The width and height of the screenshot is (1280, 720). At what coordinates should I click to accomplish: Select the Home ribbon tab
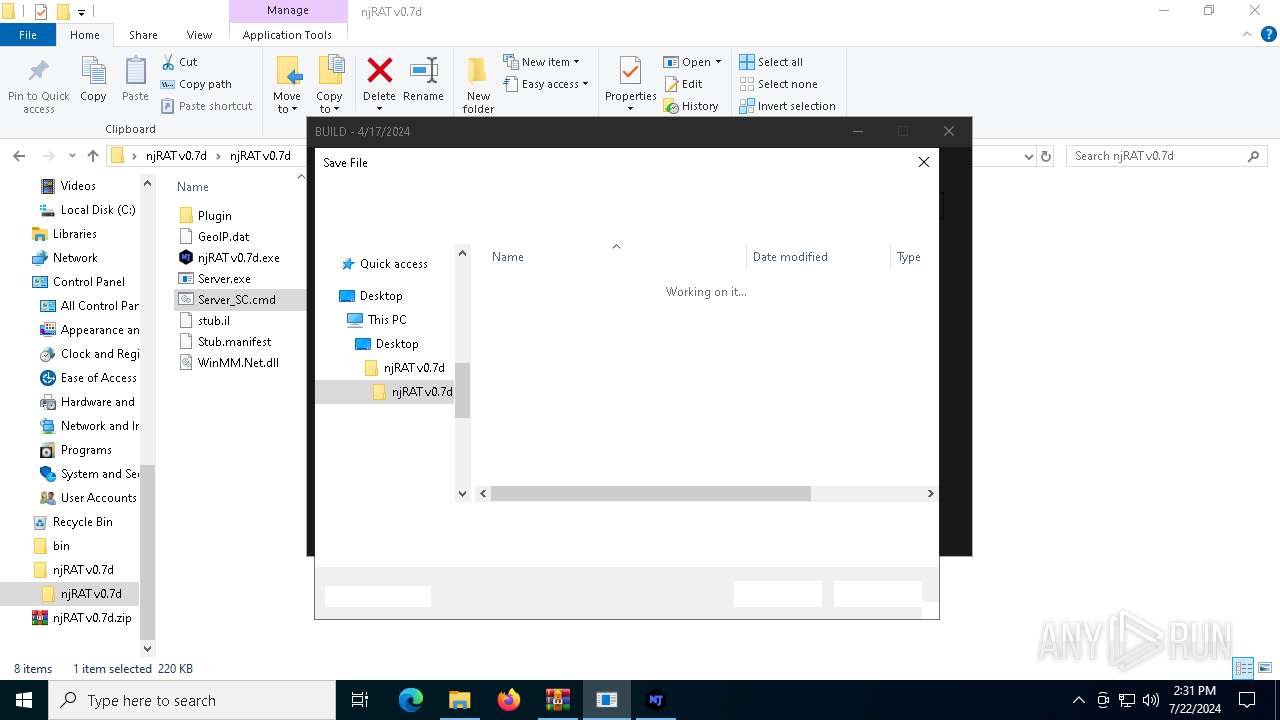(x=85, y=34)
